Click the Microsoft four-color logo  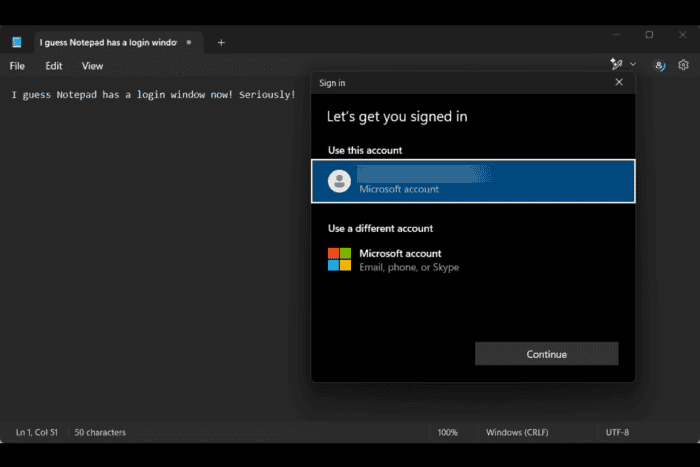pos(339,259)
